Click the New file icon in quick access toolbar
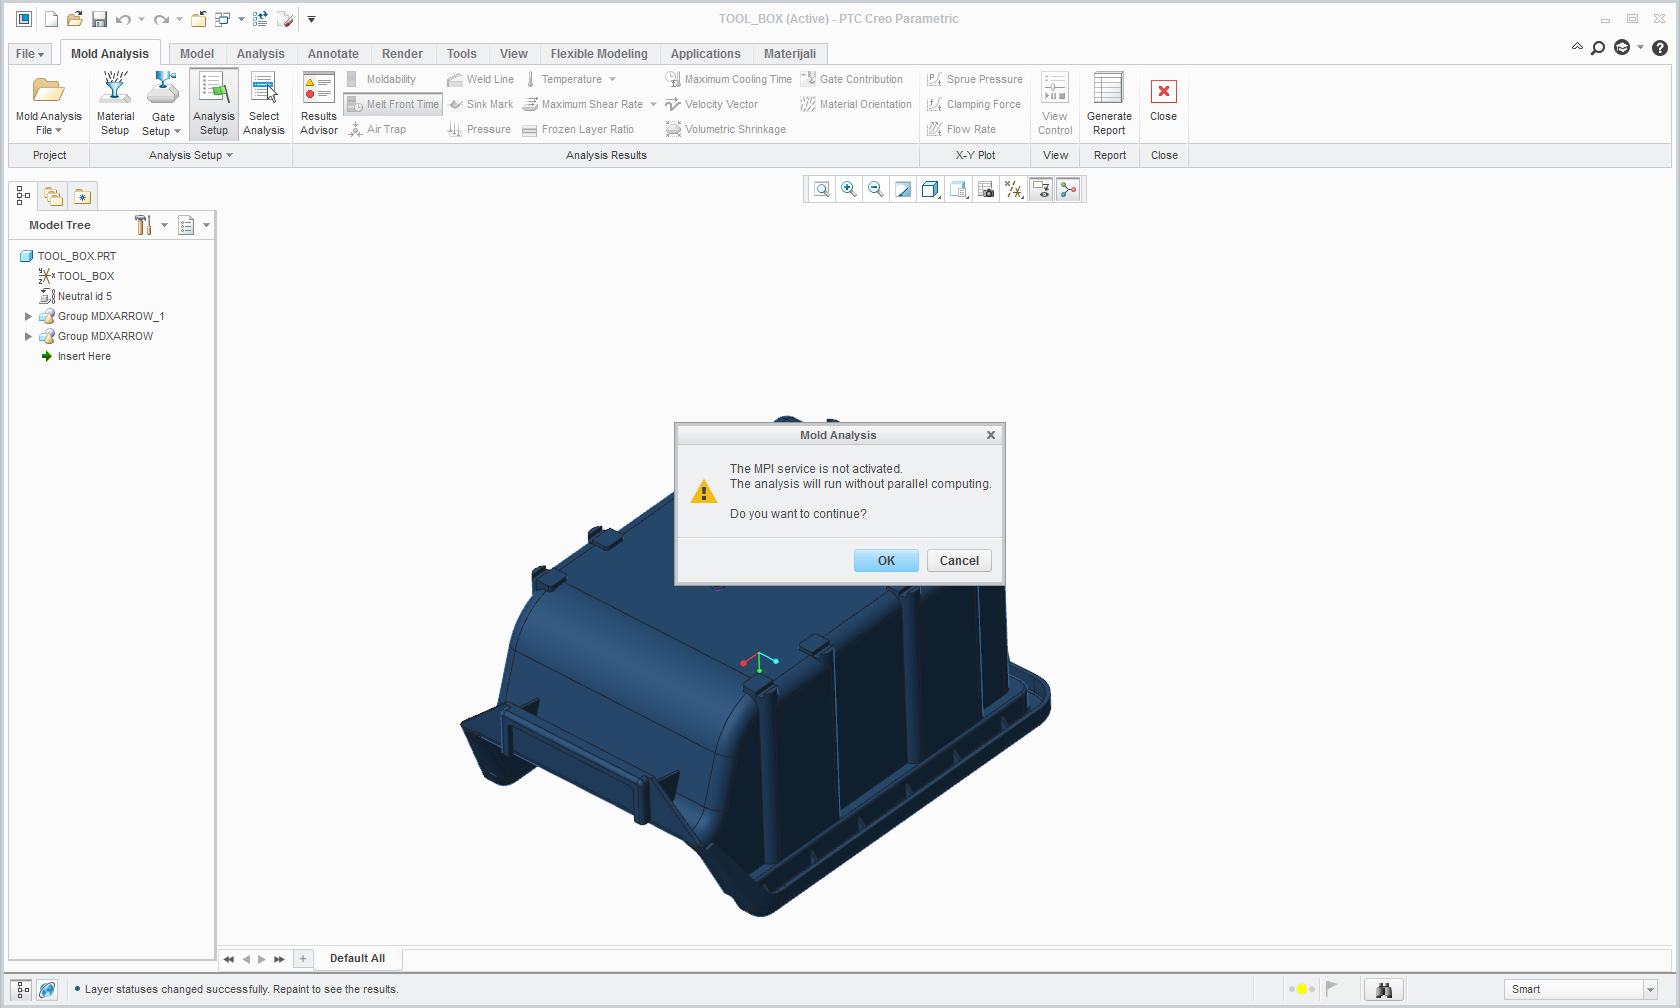Screen dimensions: 1680x1008 pos(51,19)
